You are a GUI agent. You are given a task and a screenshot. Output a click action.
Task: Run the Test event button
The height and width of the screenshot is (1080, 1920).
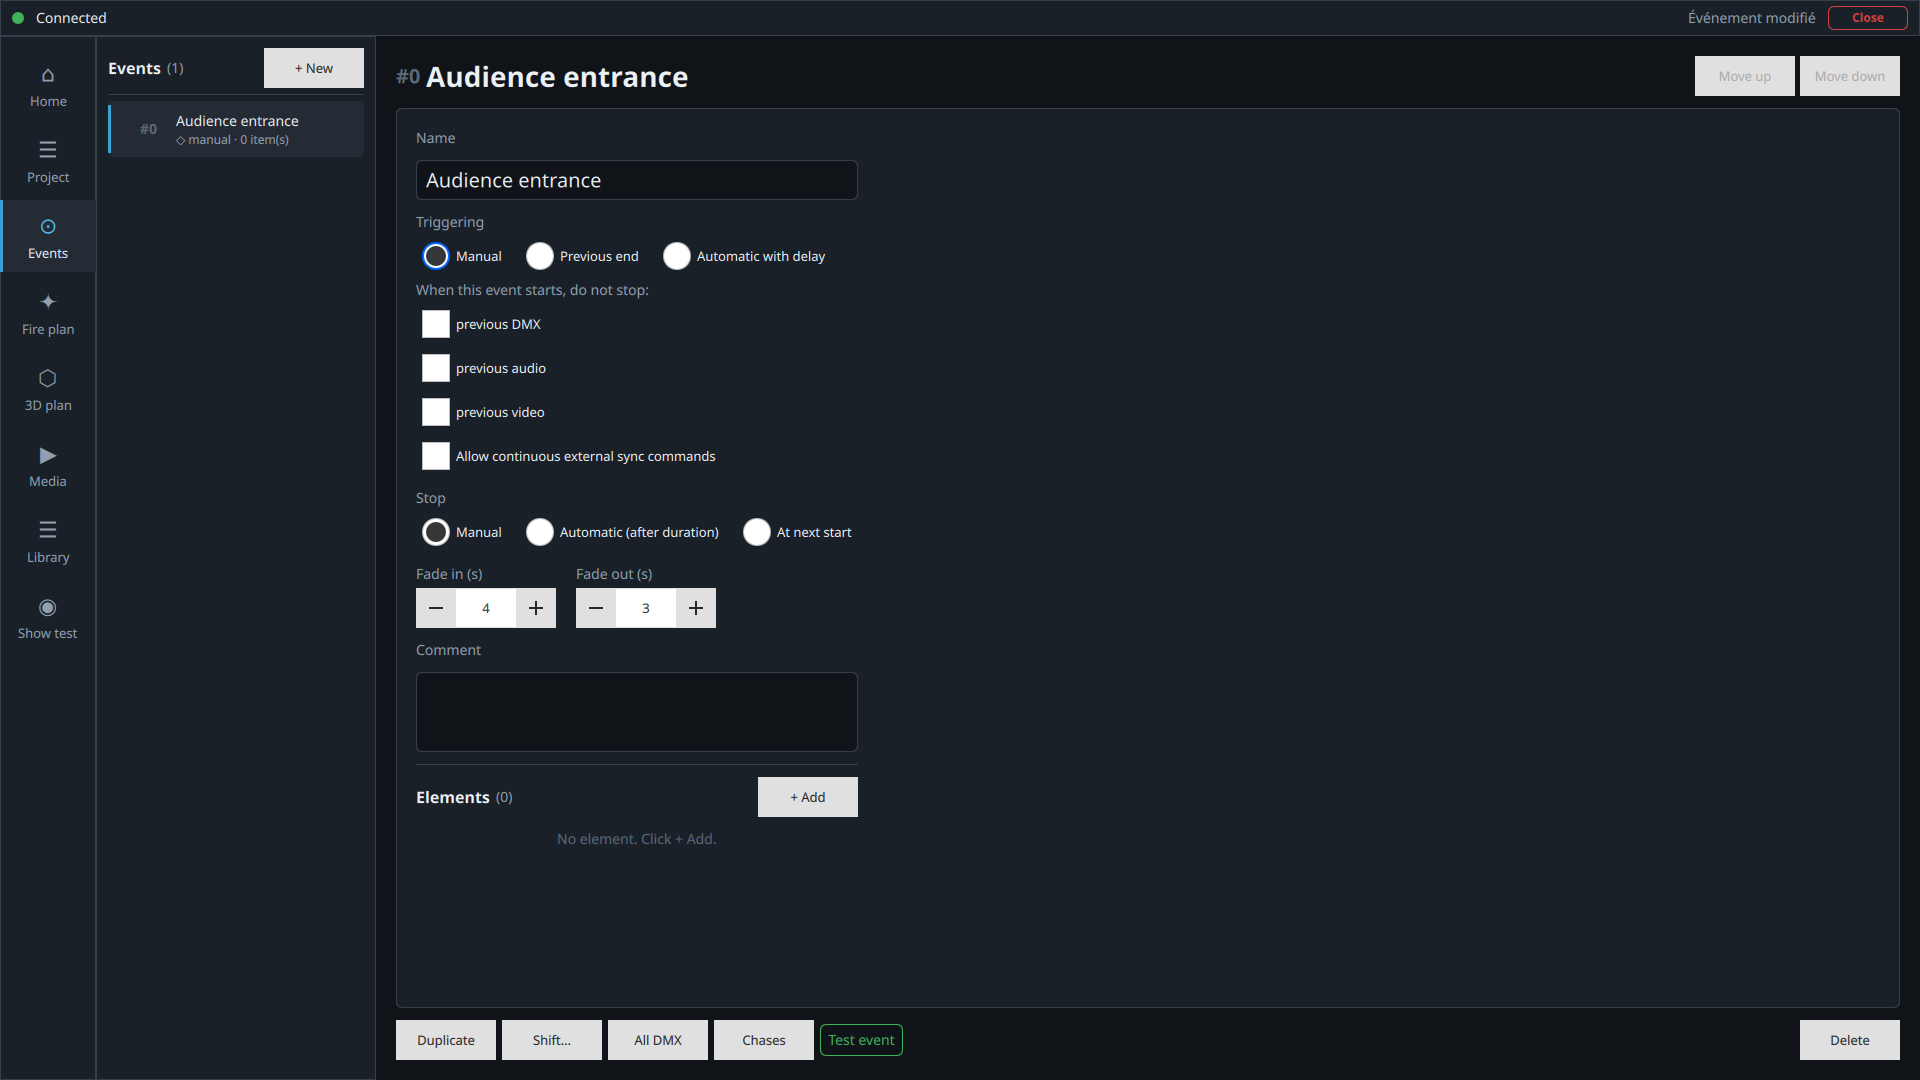(861, 1040)
